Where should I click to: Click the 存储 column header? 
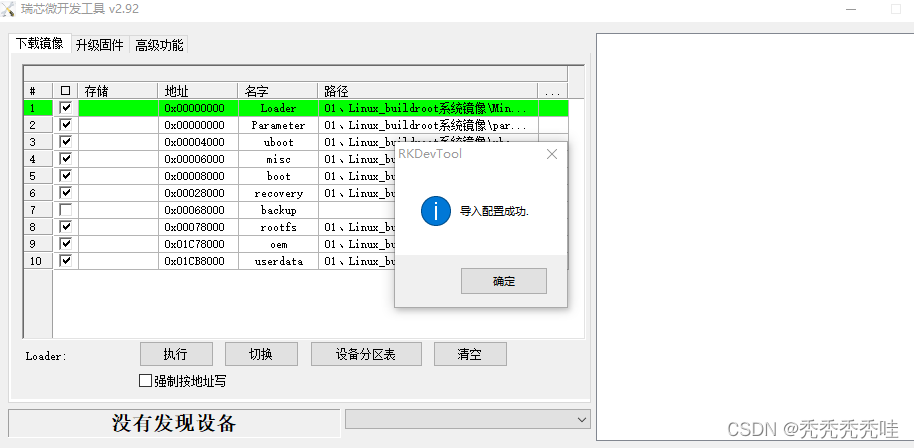click(118, 91)
